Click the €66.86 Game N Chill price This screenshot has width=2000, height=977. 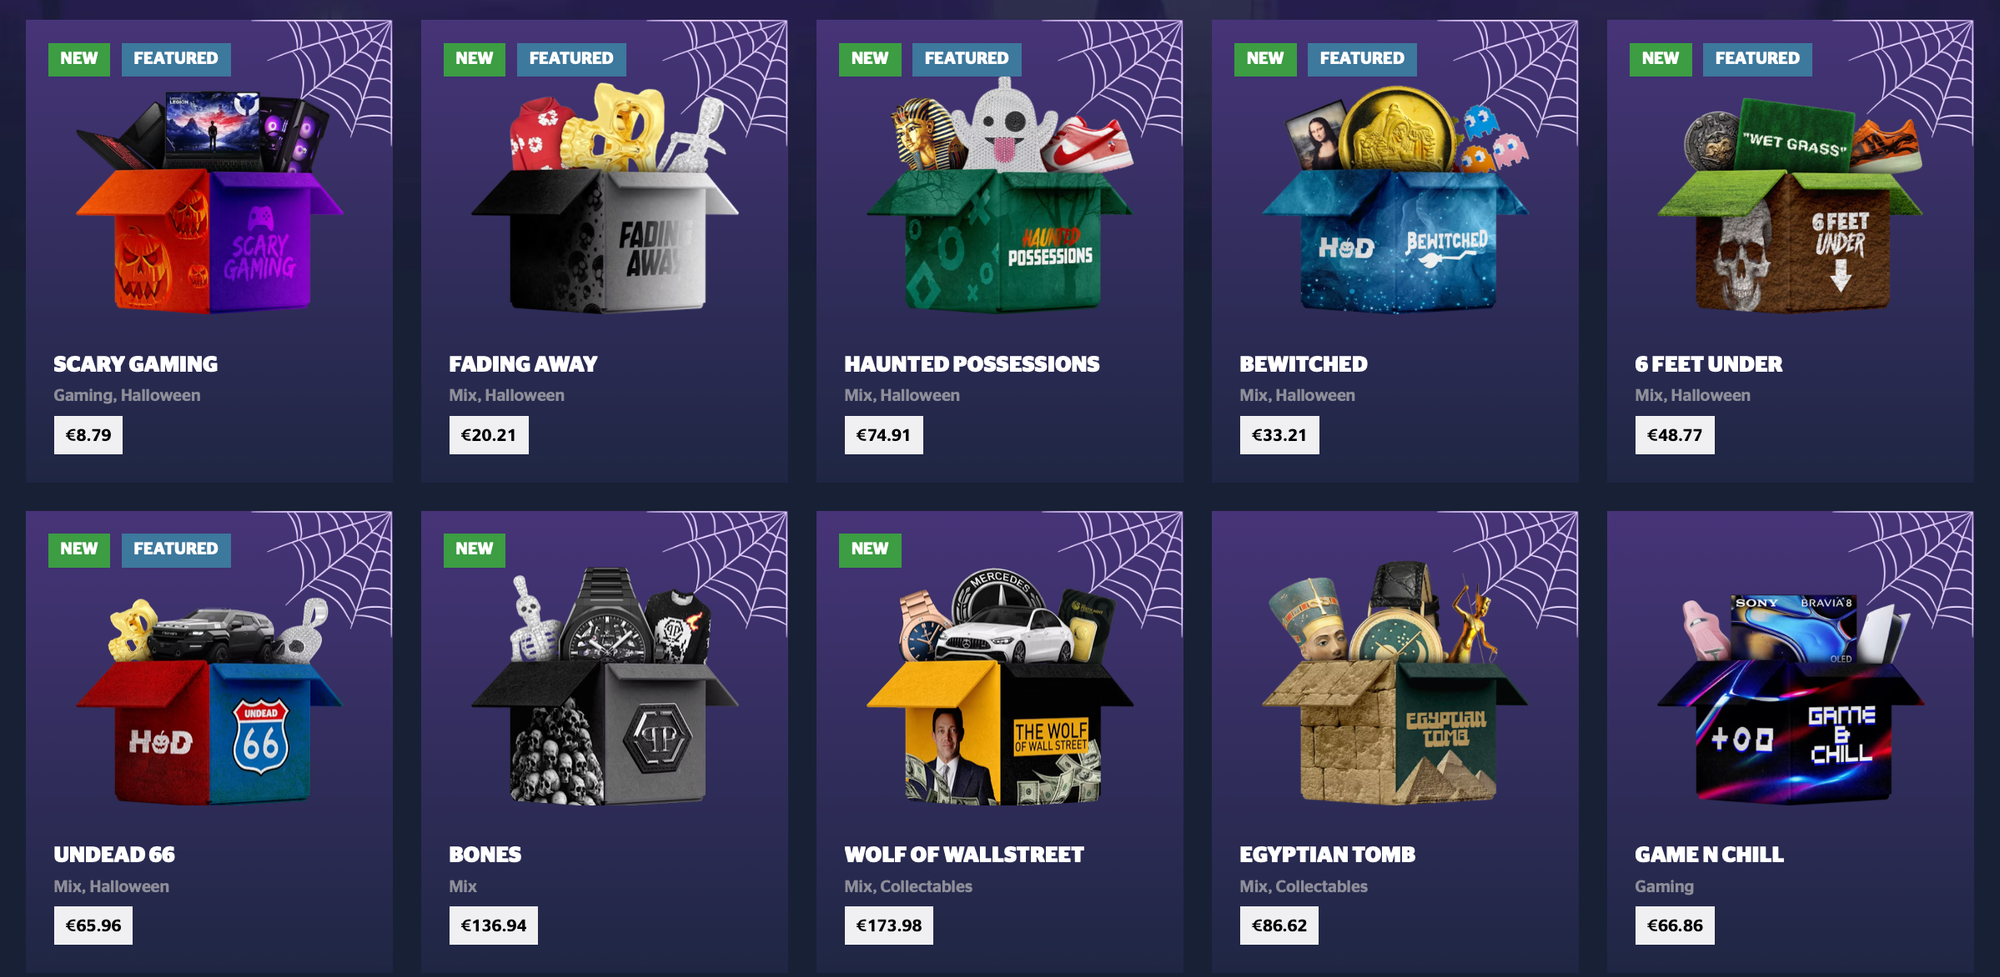pos(1675,925)
